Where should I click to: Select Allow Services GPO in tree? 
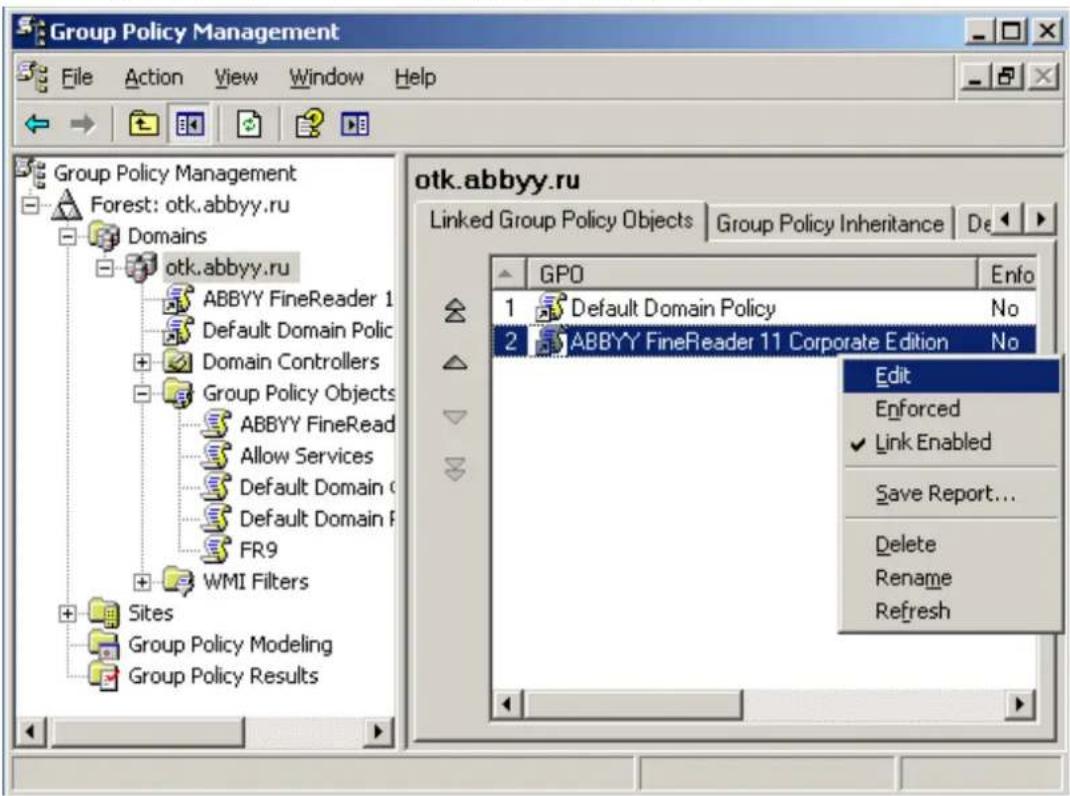point(306,456)
